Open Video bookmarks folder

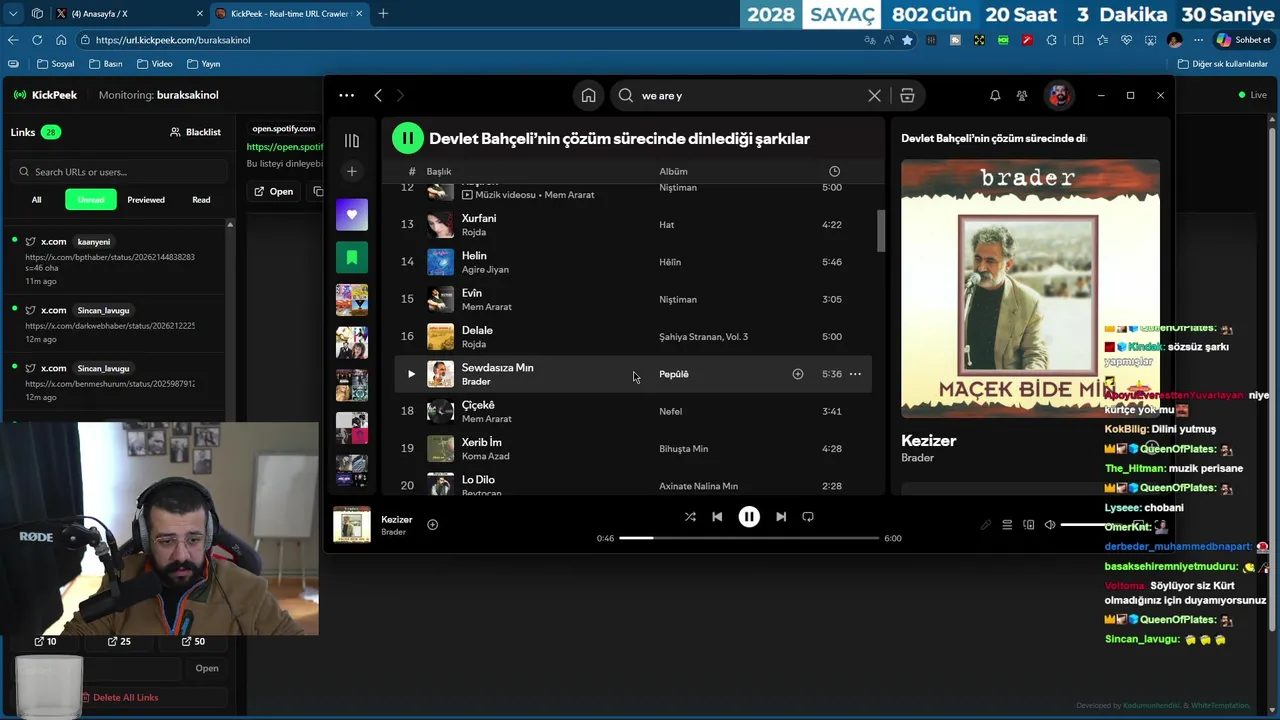pyautogui.click(x=154, y=64)
